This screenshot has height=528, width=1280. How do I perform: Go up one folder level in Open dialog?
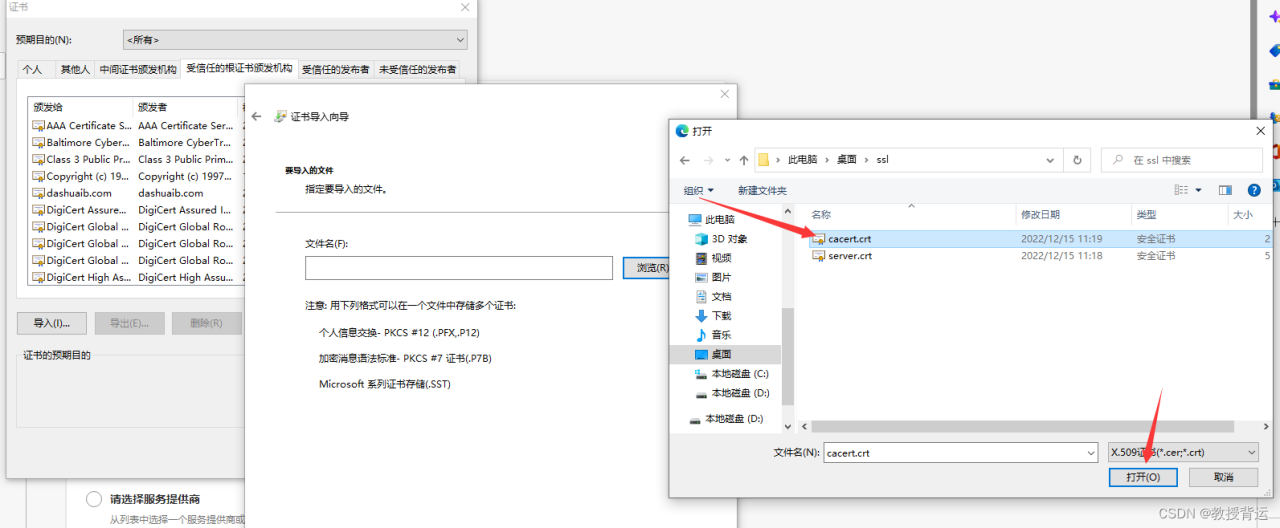pos(744,160)
